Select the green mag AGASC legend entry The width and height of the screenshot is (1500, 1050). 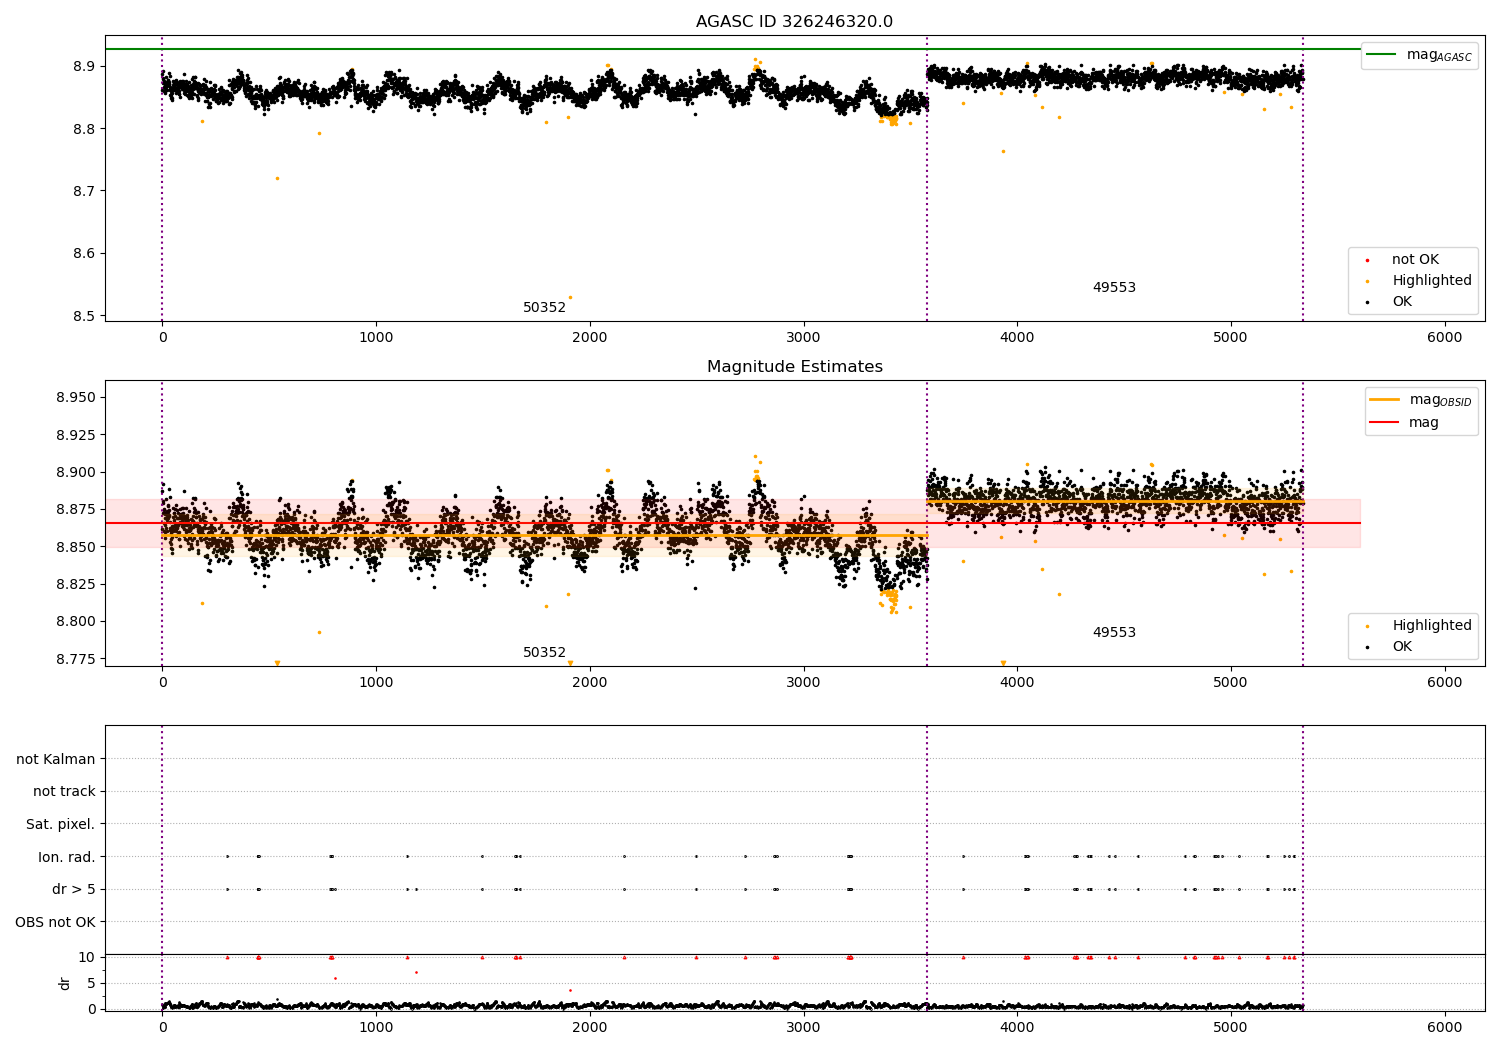click(x=1419, y=55)
